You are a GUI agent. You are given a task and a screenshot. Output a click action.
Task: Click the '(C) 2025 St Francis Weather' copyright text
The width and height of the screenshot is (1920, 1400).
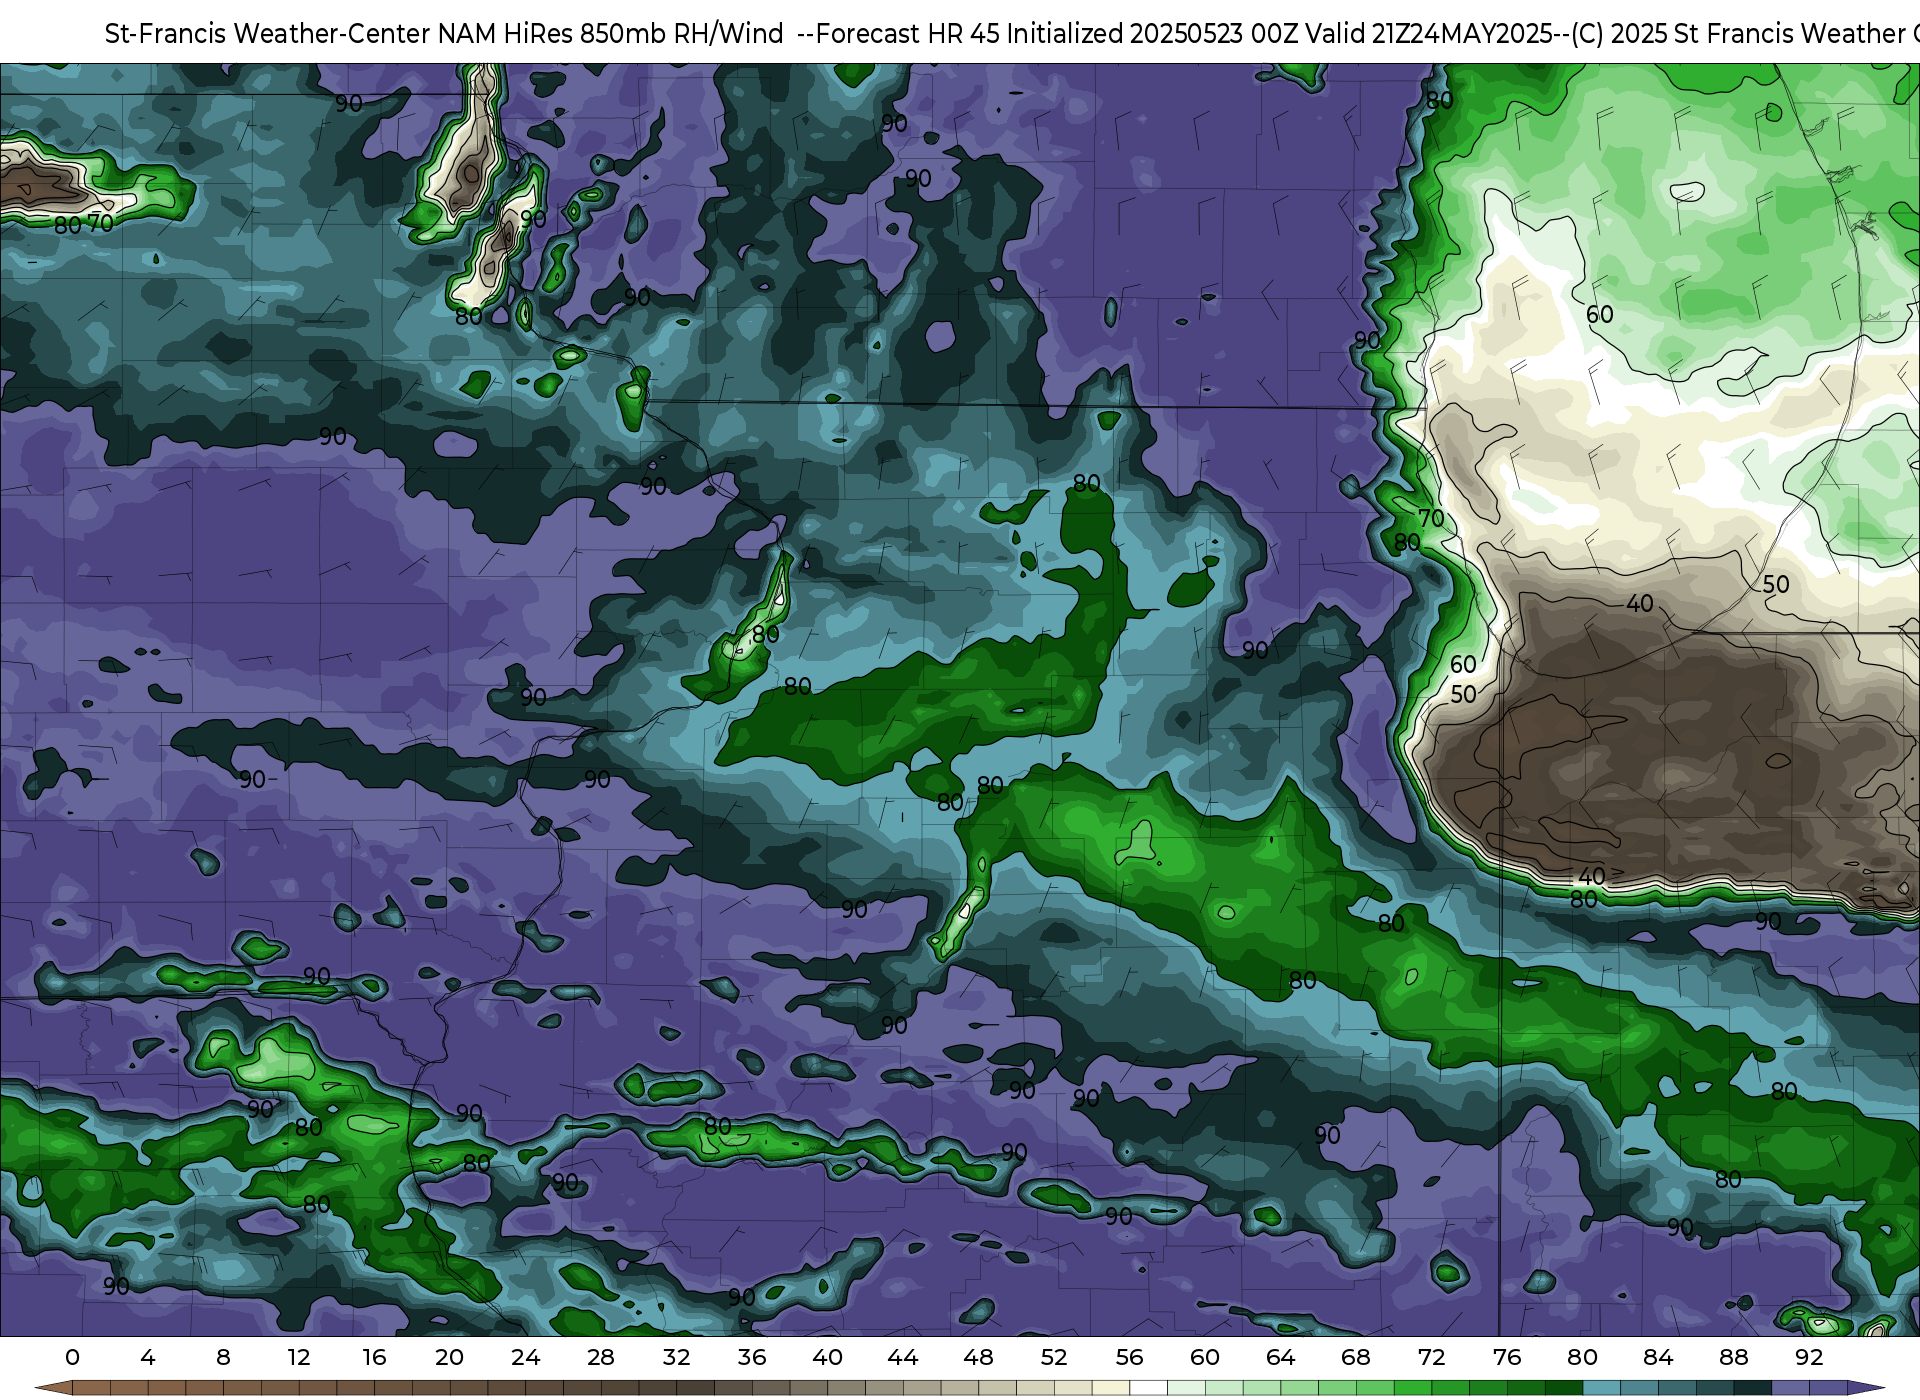[1738, 34]
